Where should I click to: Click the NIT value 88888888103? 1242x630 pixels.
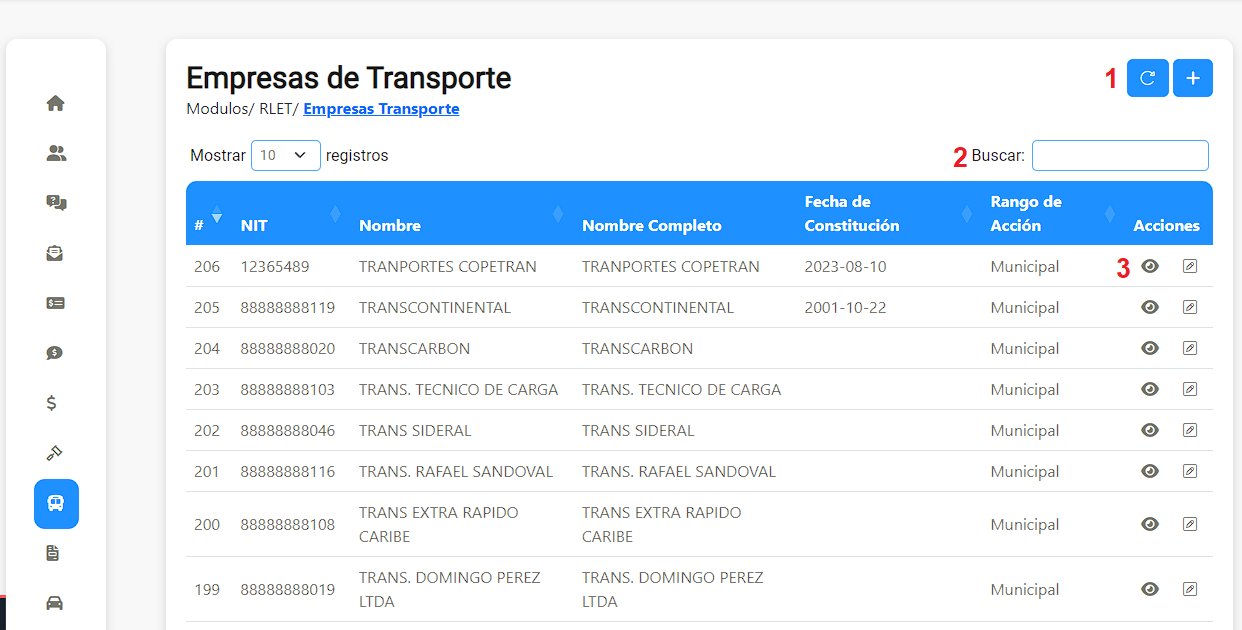(x=288, y=390)
